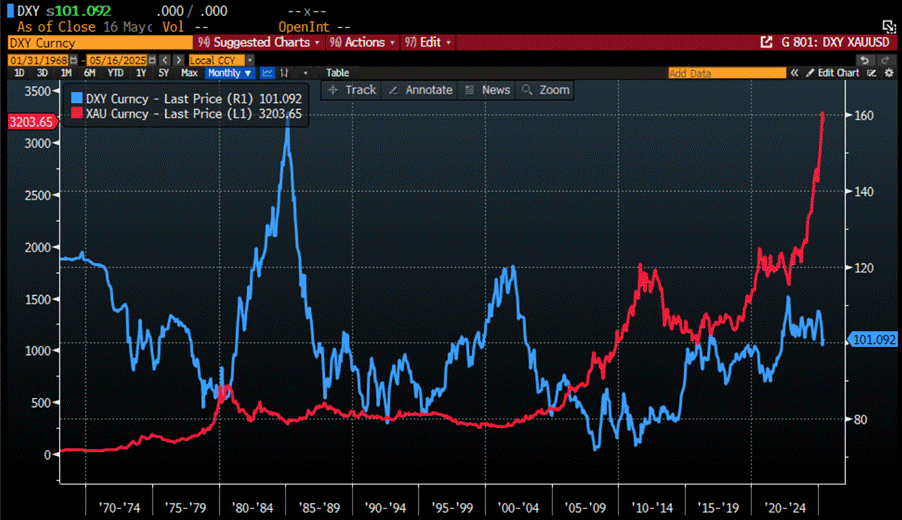Select the YTD range

click(116, 73)
